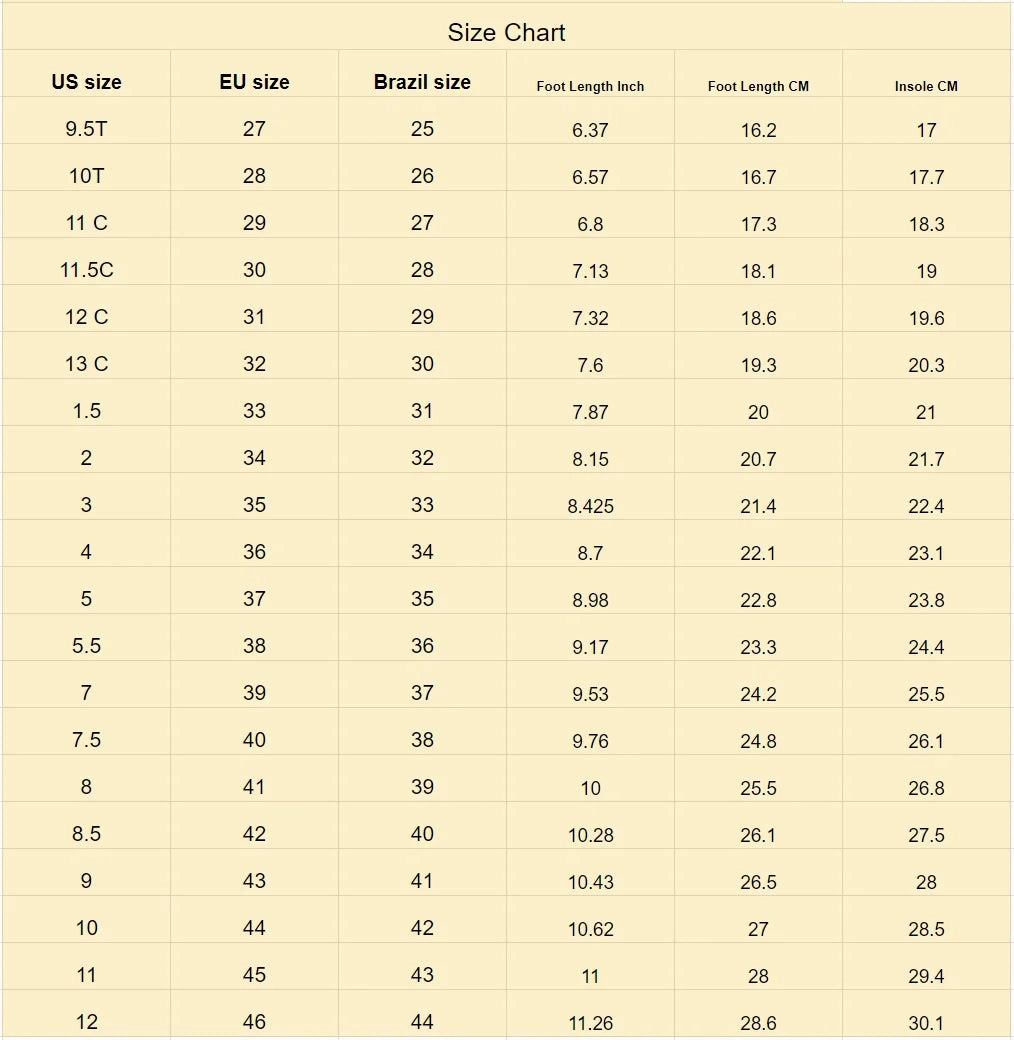1014x1040 pixels.
Task: Click the "7.5" US size cell
Action: 86,740
